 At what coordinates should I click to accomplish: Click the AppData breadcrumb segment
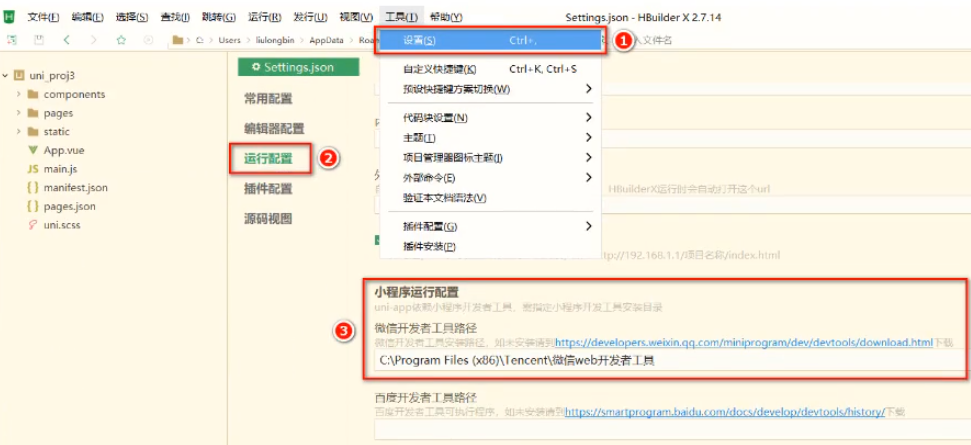(x=326, y=40)
